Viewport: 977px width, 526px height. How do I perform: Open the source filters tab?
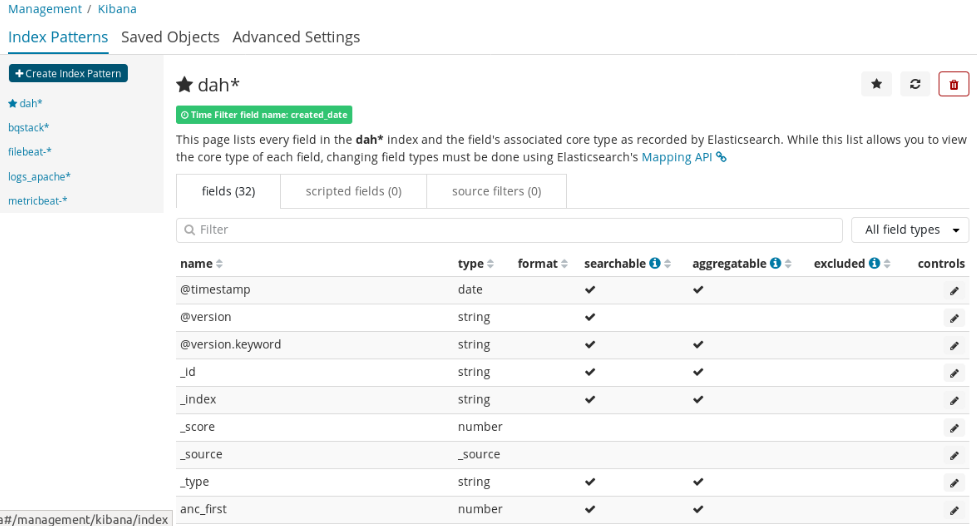point(496,191)
